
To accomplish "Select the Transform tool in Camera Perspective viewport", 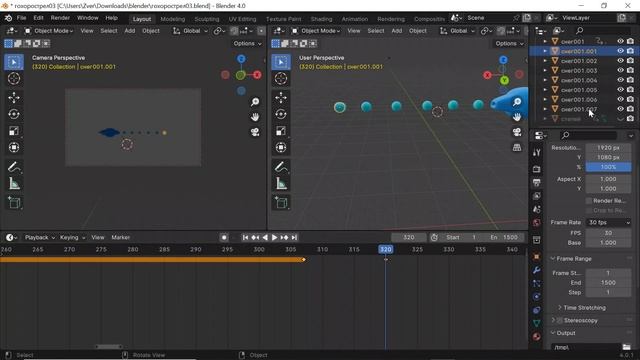I will (x=14, y=147).
